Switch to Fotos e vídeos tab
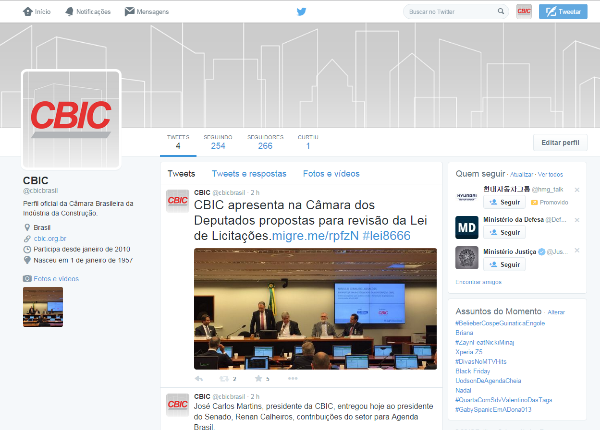Image resolution: width=600 pixels, height=430 pixels. click(331, 173)
